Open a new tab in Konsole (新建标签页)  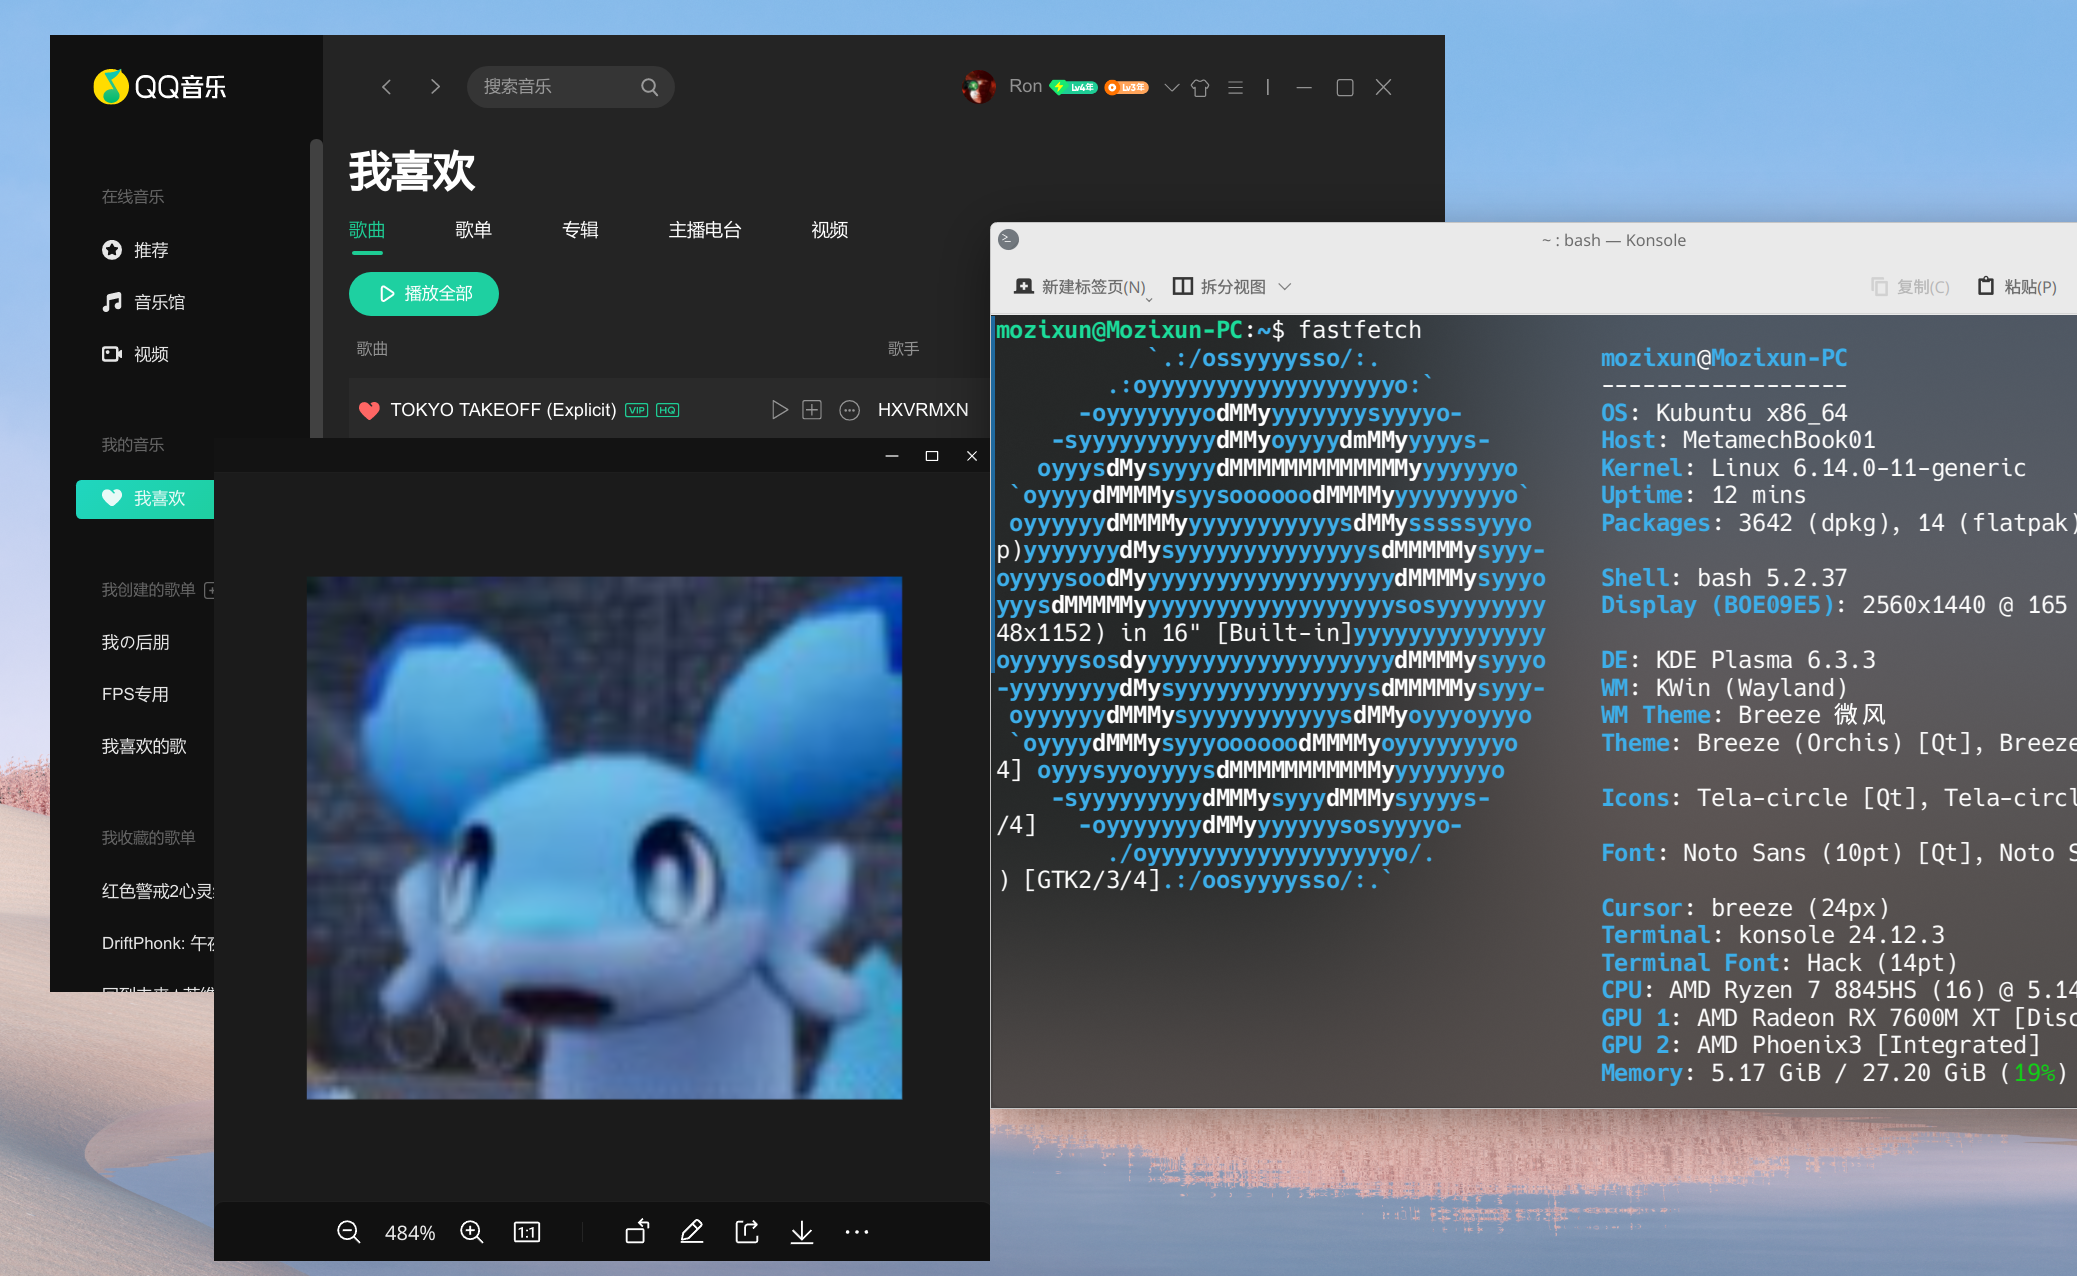[x=1081, y=287]
